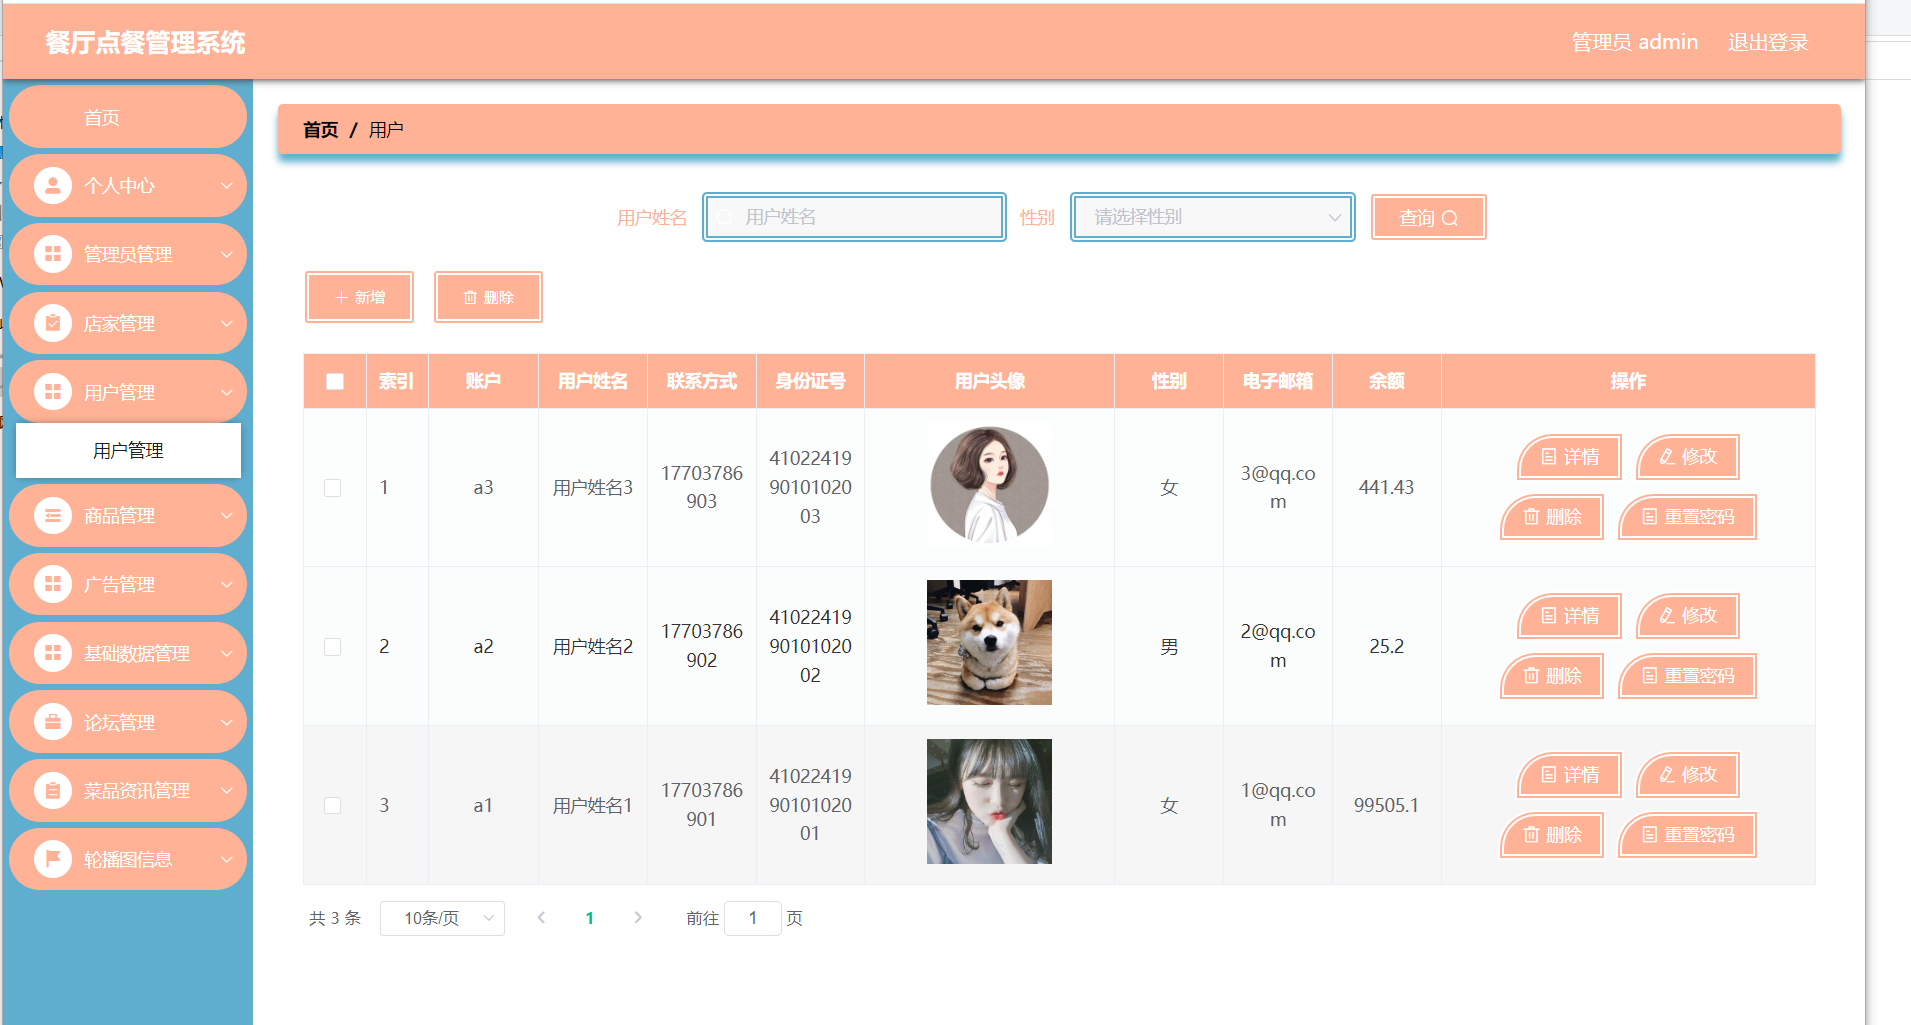Click 退出登录 to log out

(1768, 41)
